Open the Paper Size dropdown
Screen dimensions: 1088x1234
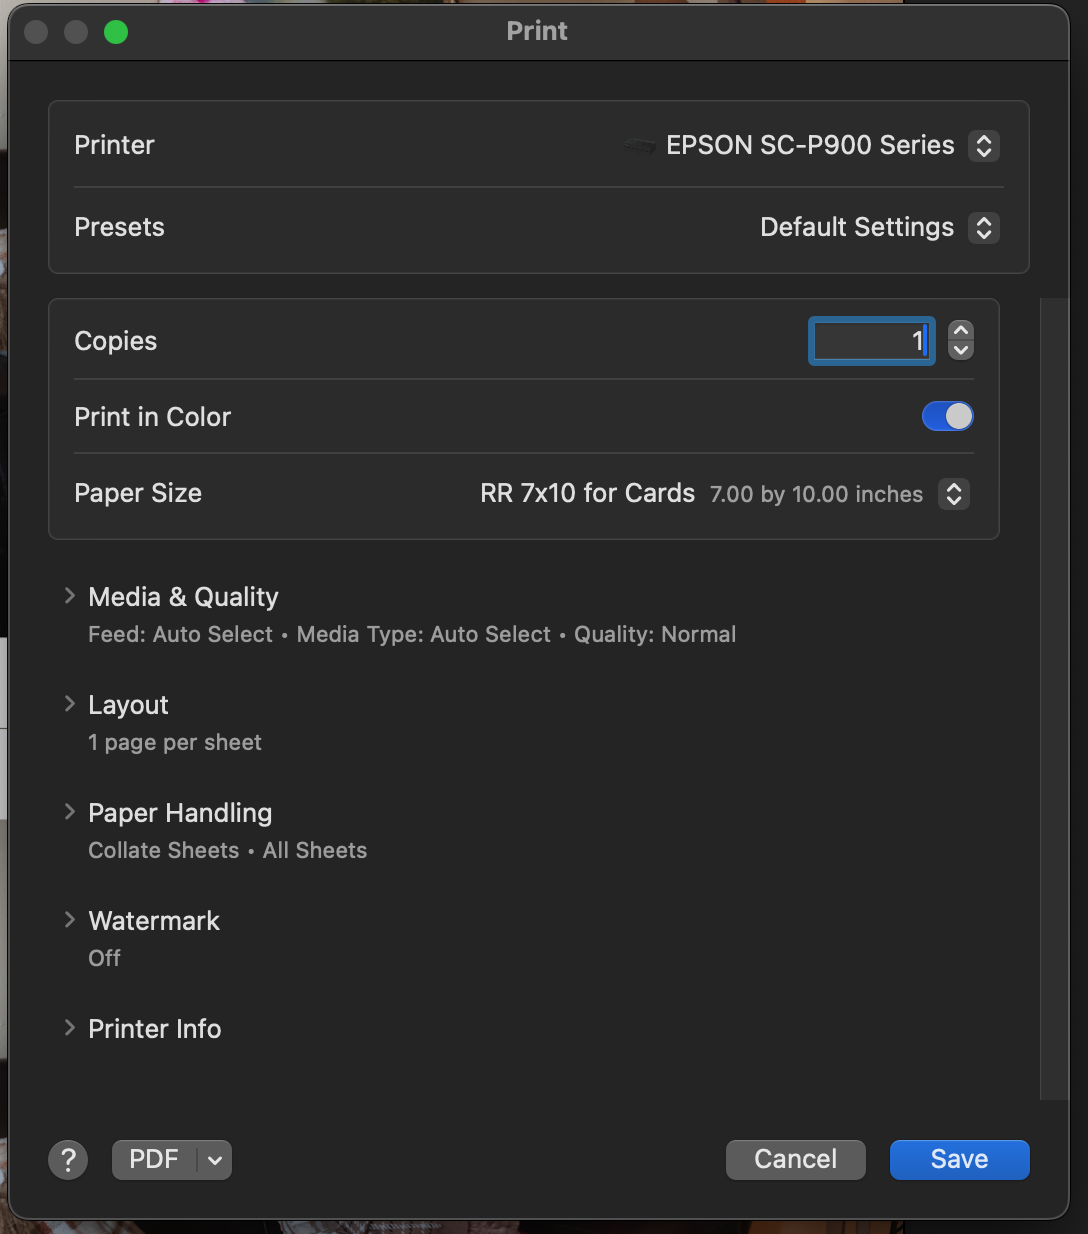pyautogui.click(x=953, y=494)
